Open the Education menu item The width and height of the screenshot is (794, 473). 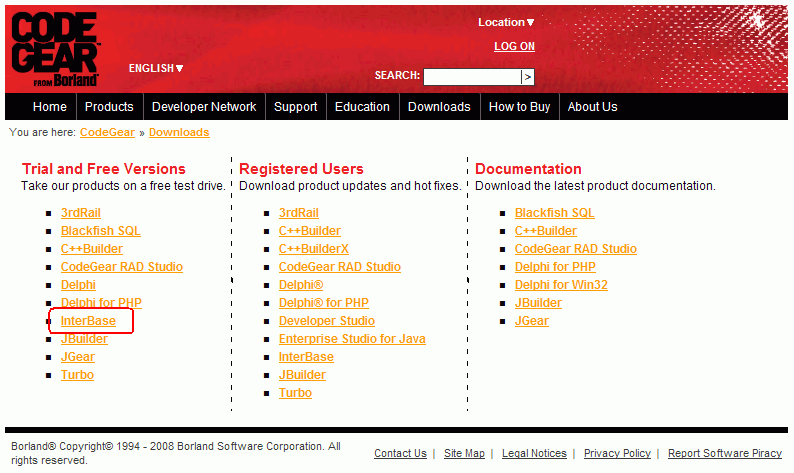[x=362, y=107]
